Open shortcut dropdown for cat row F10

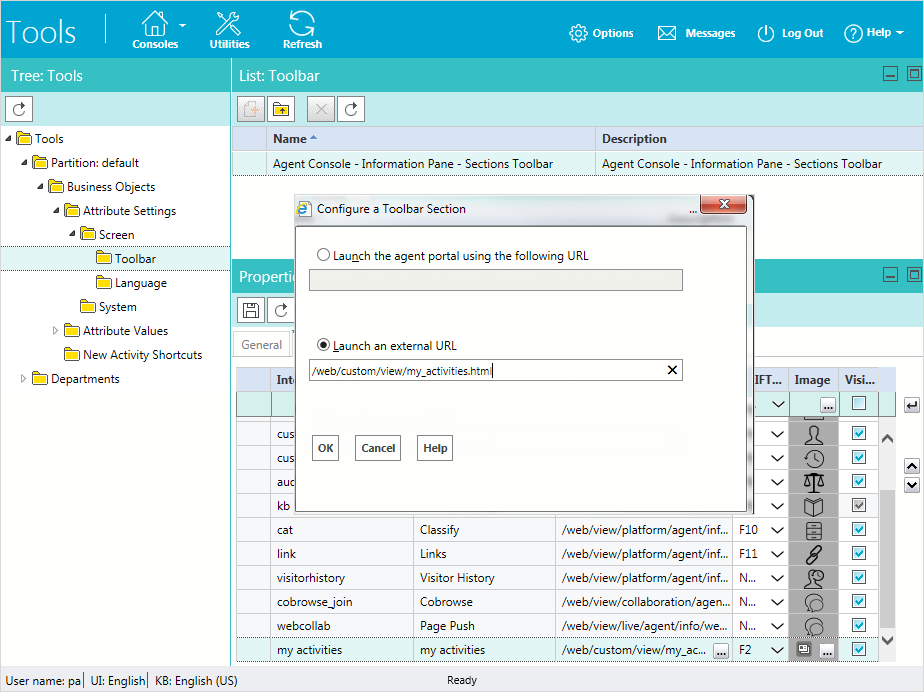(x=777, y=530)
